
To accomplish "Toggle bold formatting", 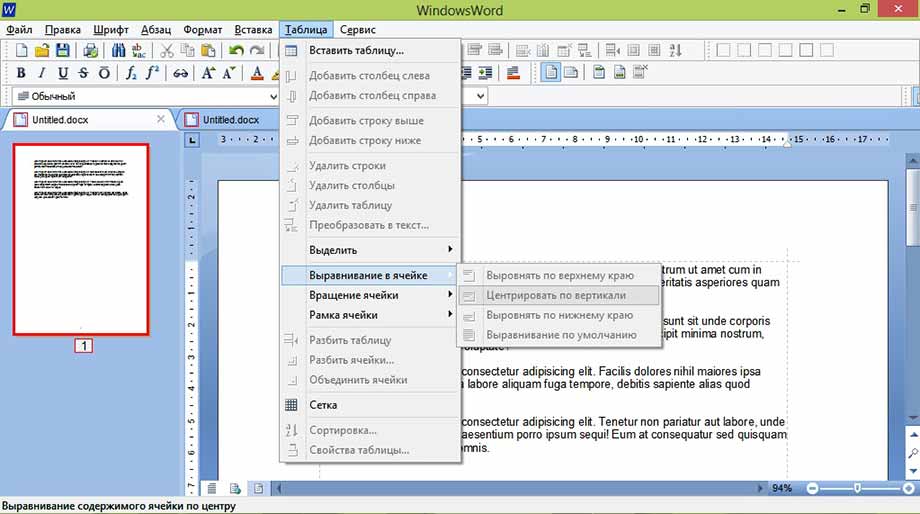I will (21, 73).
